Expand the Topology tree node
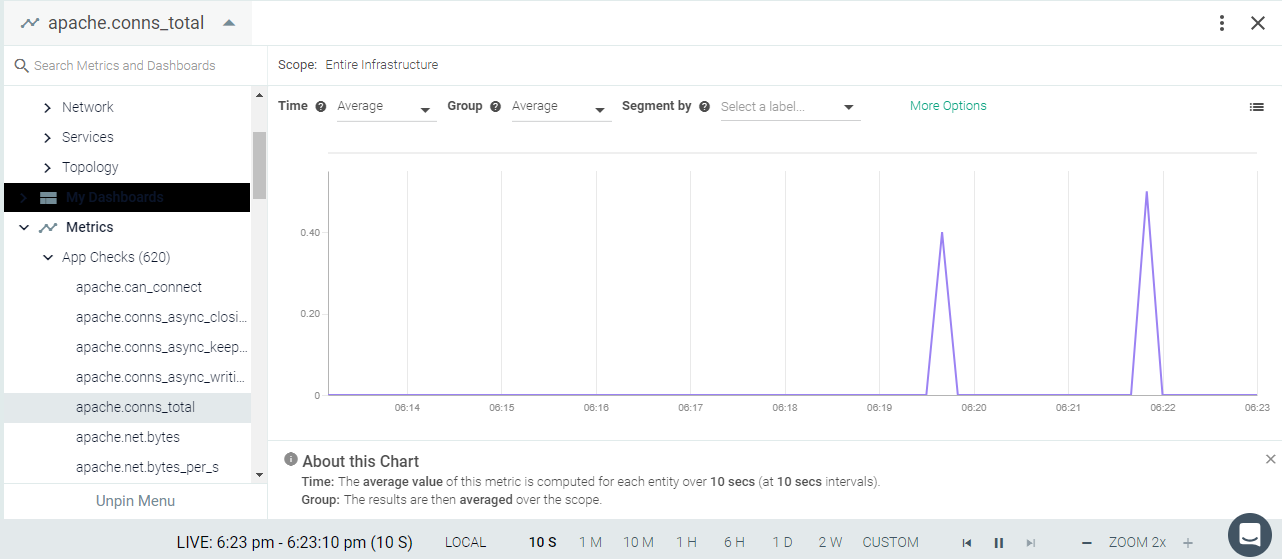Viewport: 1282px width, 559px height. point(47,167)
